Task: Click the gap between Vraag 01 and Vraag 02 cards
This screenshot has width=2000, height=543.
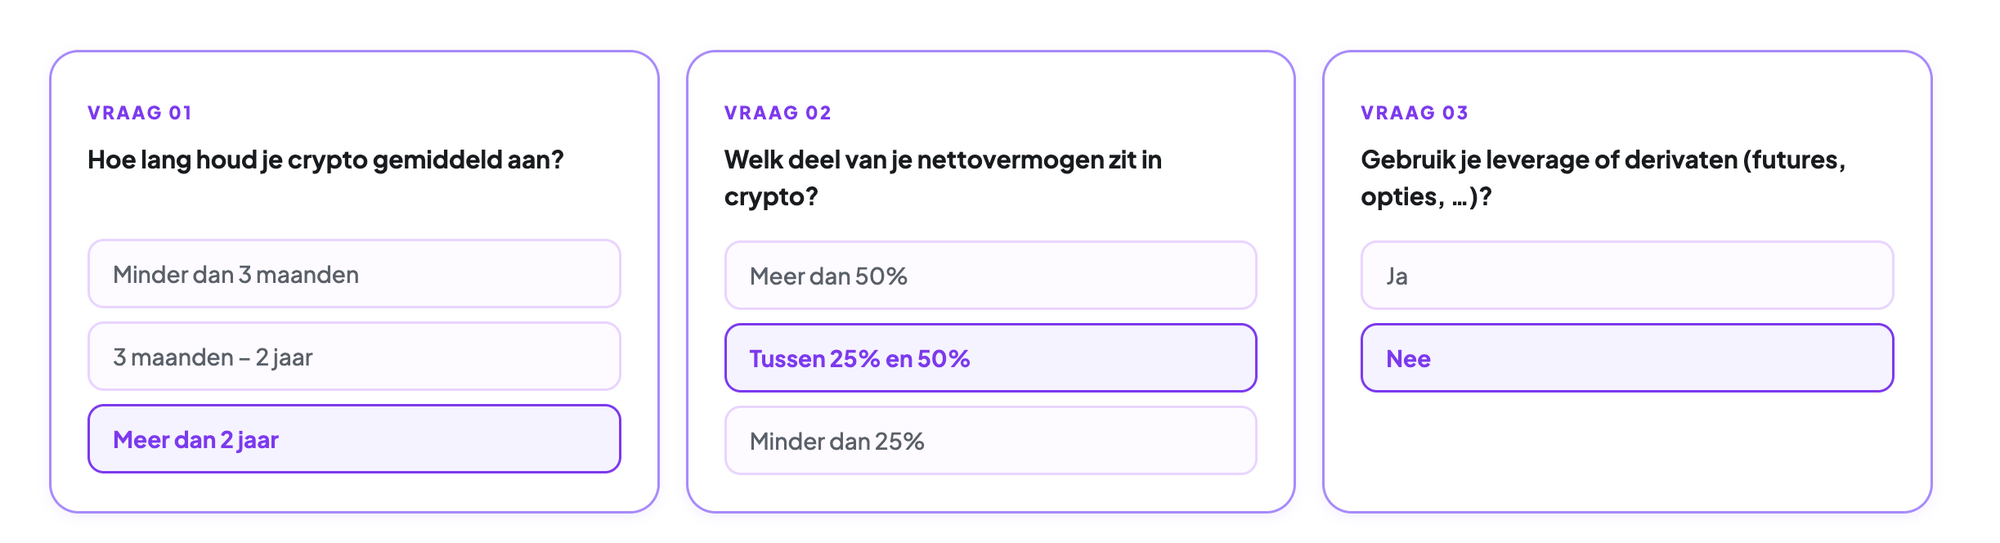Action: tap(673, 282)
